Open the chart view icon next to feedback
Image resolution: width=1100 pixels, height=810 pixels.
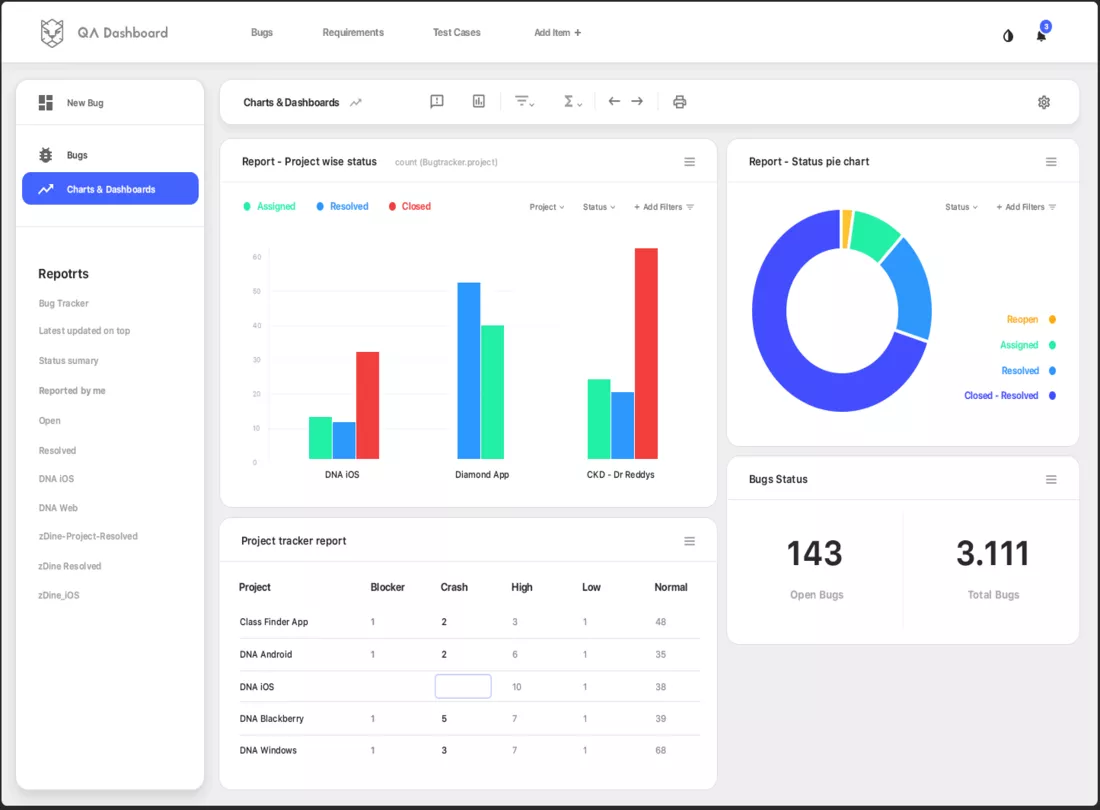478,101
